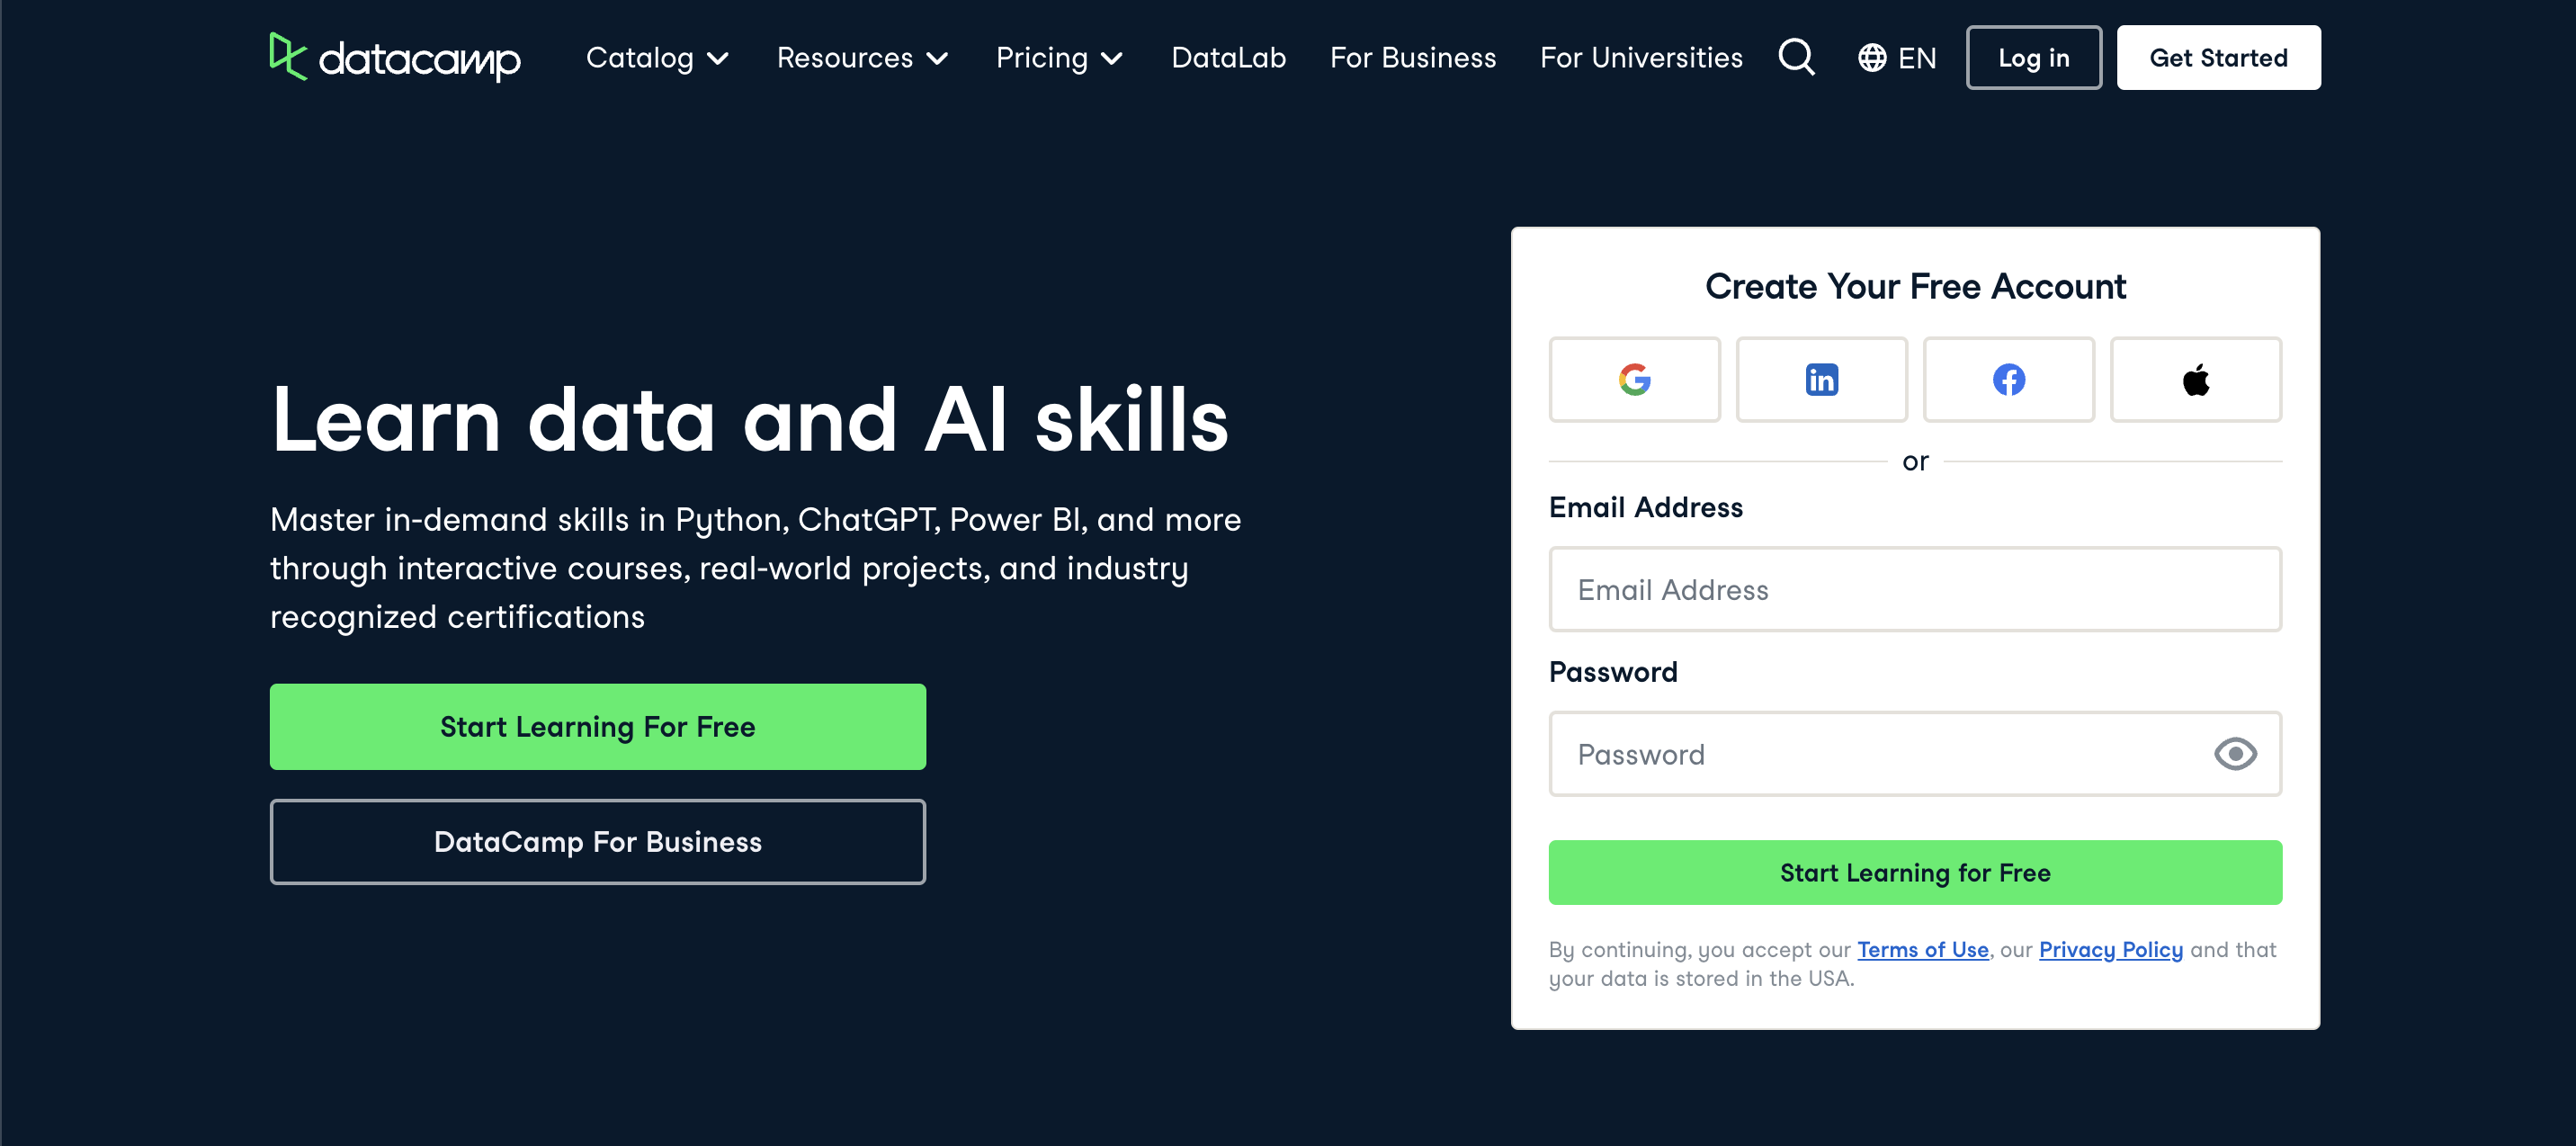This screenshot has height=1146, width=2576.
Task: Go to For Universities nav item
Action: tap(1641, 58)
